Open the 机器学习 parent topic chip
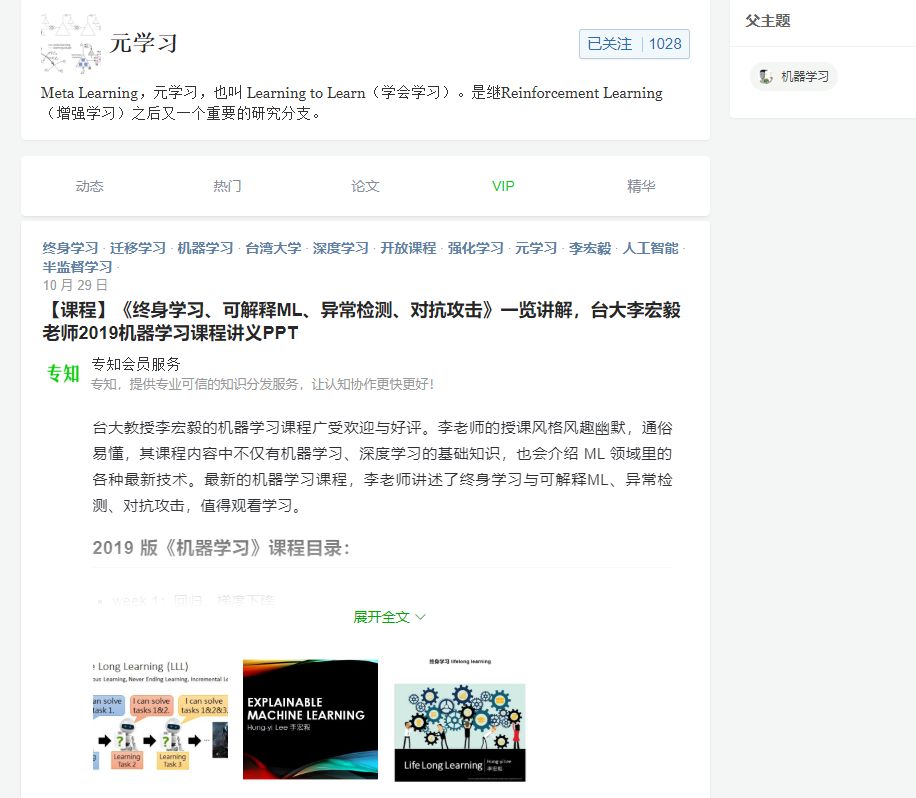Screen dimensions: 916x798 click(794, 76)
